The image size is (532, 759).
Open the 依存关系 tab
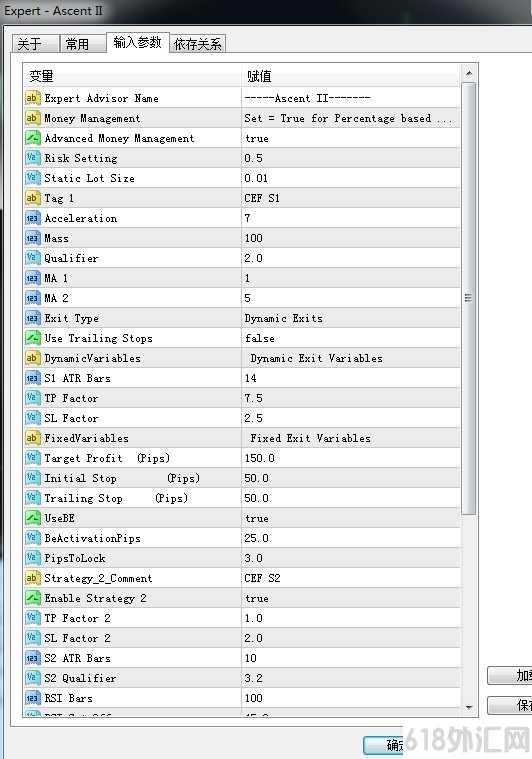(x=198, y=44)
